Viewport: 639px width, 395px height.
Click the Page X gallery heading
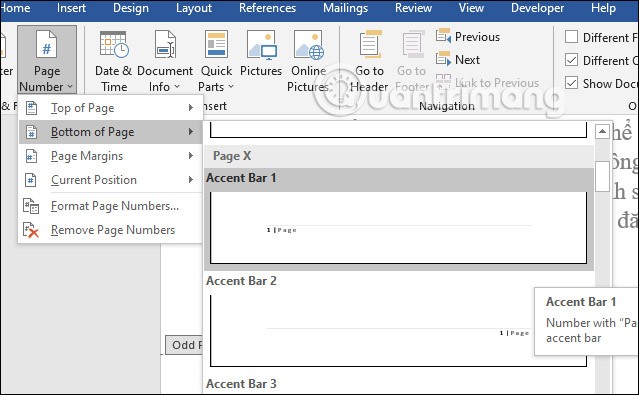(232, 156)
